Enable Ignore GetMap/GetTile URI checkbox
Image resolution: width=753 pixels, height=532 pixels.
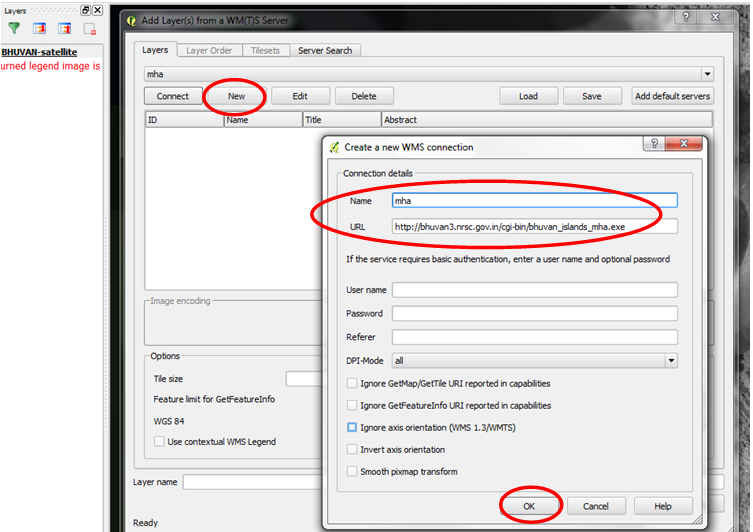352,383
